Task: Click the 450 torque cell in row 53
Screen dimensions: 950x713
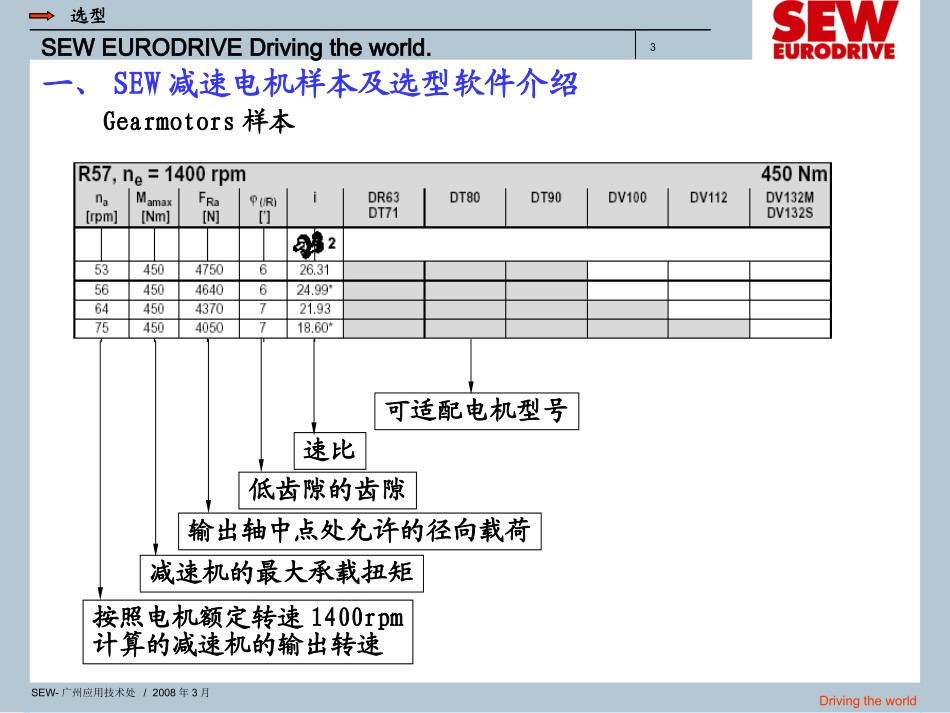Action: (x=154, y=270)
